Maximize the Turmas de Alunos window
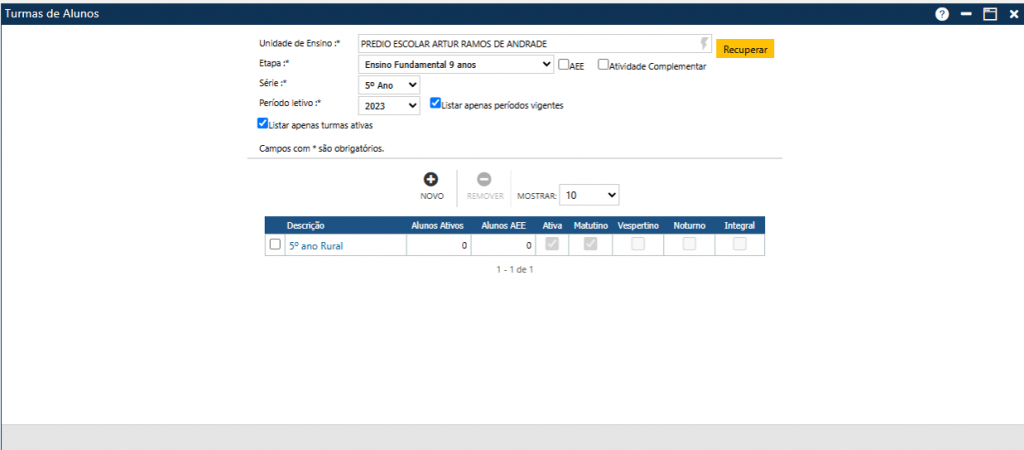Image resolution: width=1024 pixels, height=450 pixels. 991,14
